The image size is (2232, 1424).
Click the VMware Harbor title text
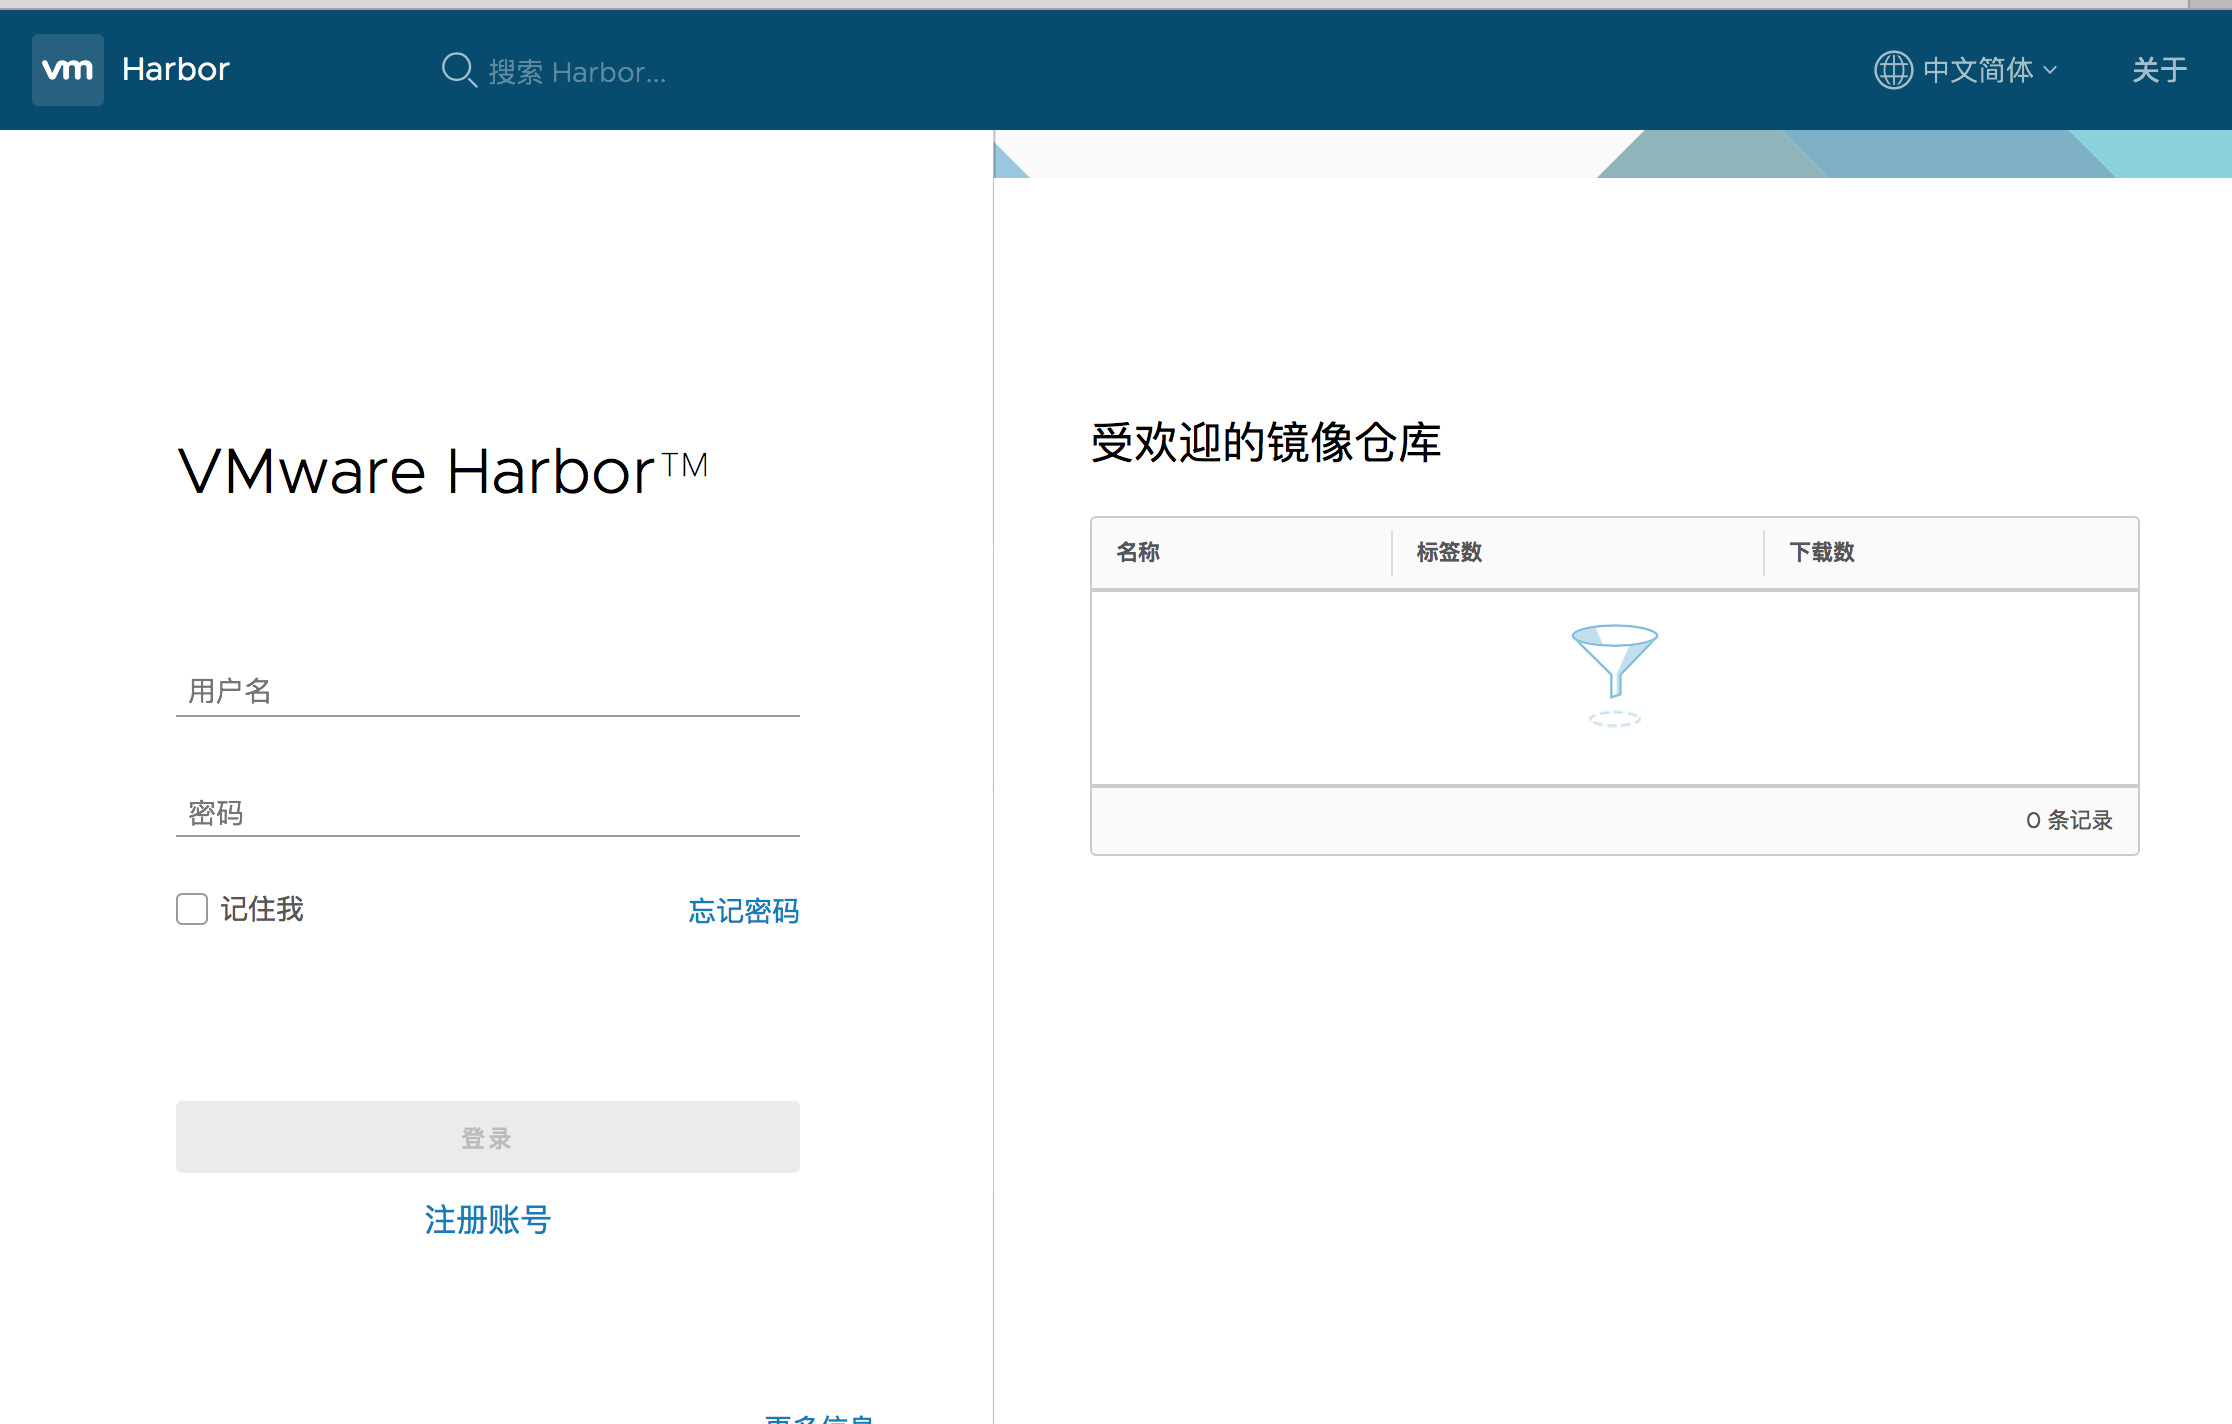(x=443, y=471)
